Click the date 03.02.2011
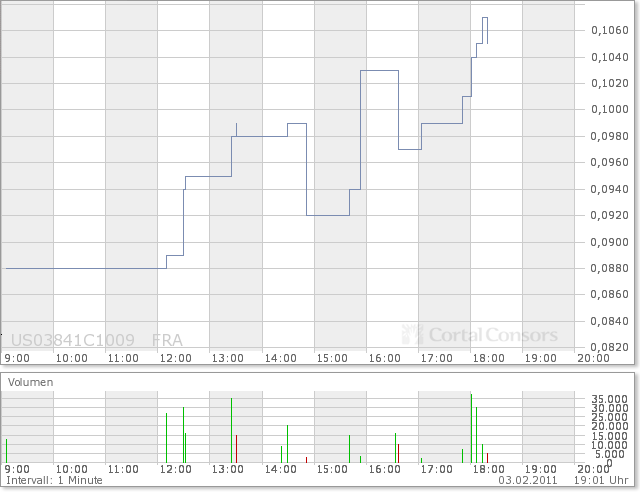 coord(527,480)
